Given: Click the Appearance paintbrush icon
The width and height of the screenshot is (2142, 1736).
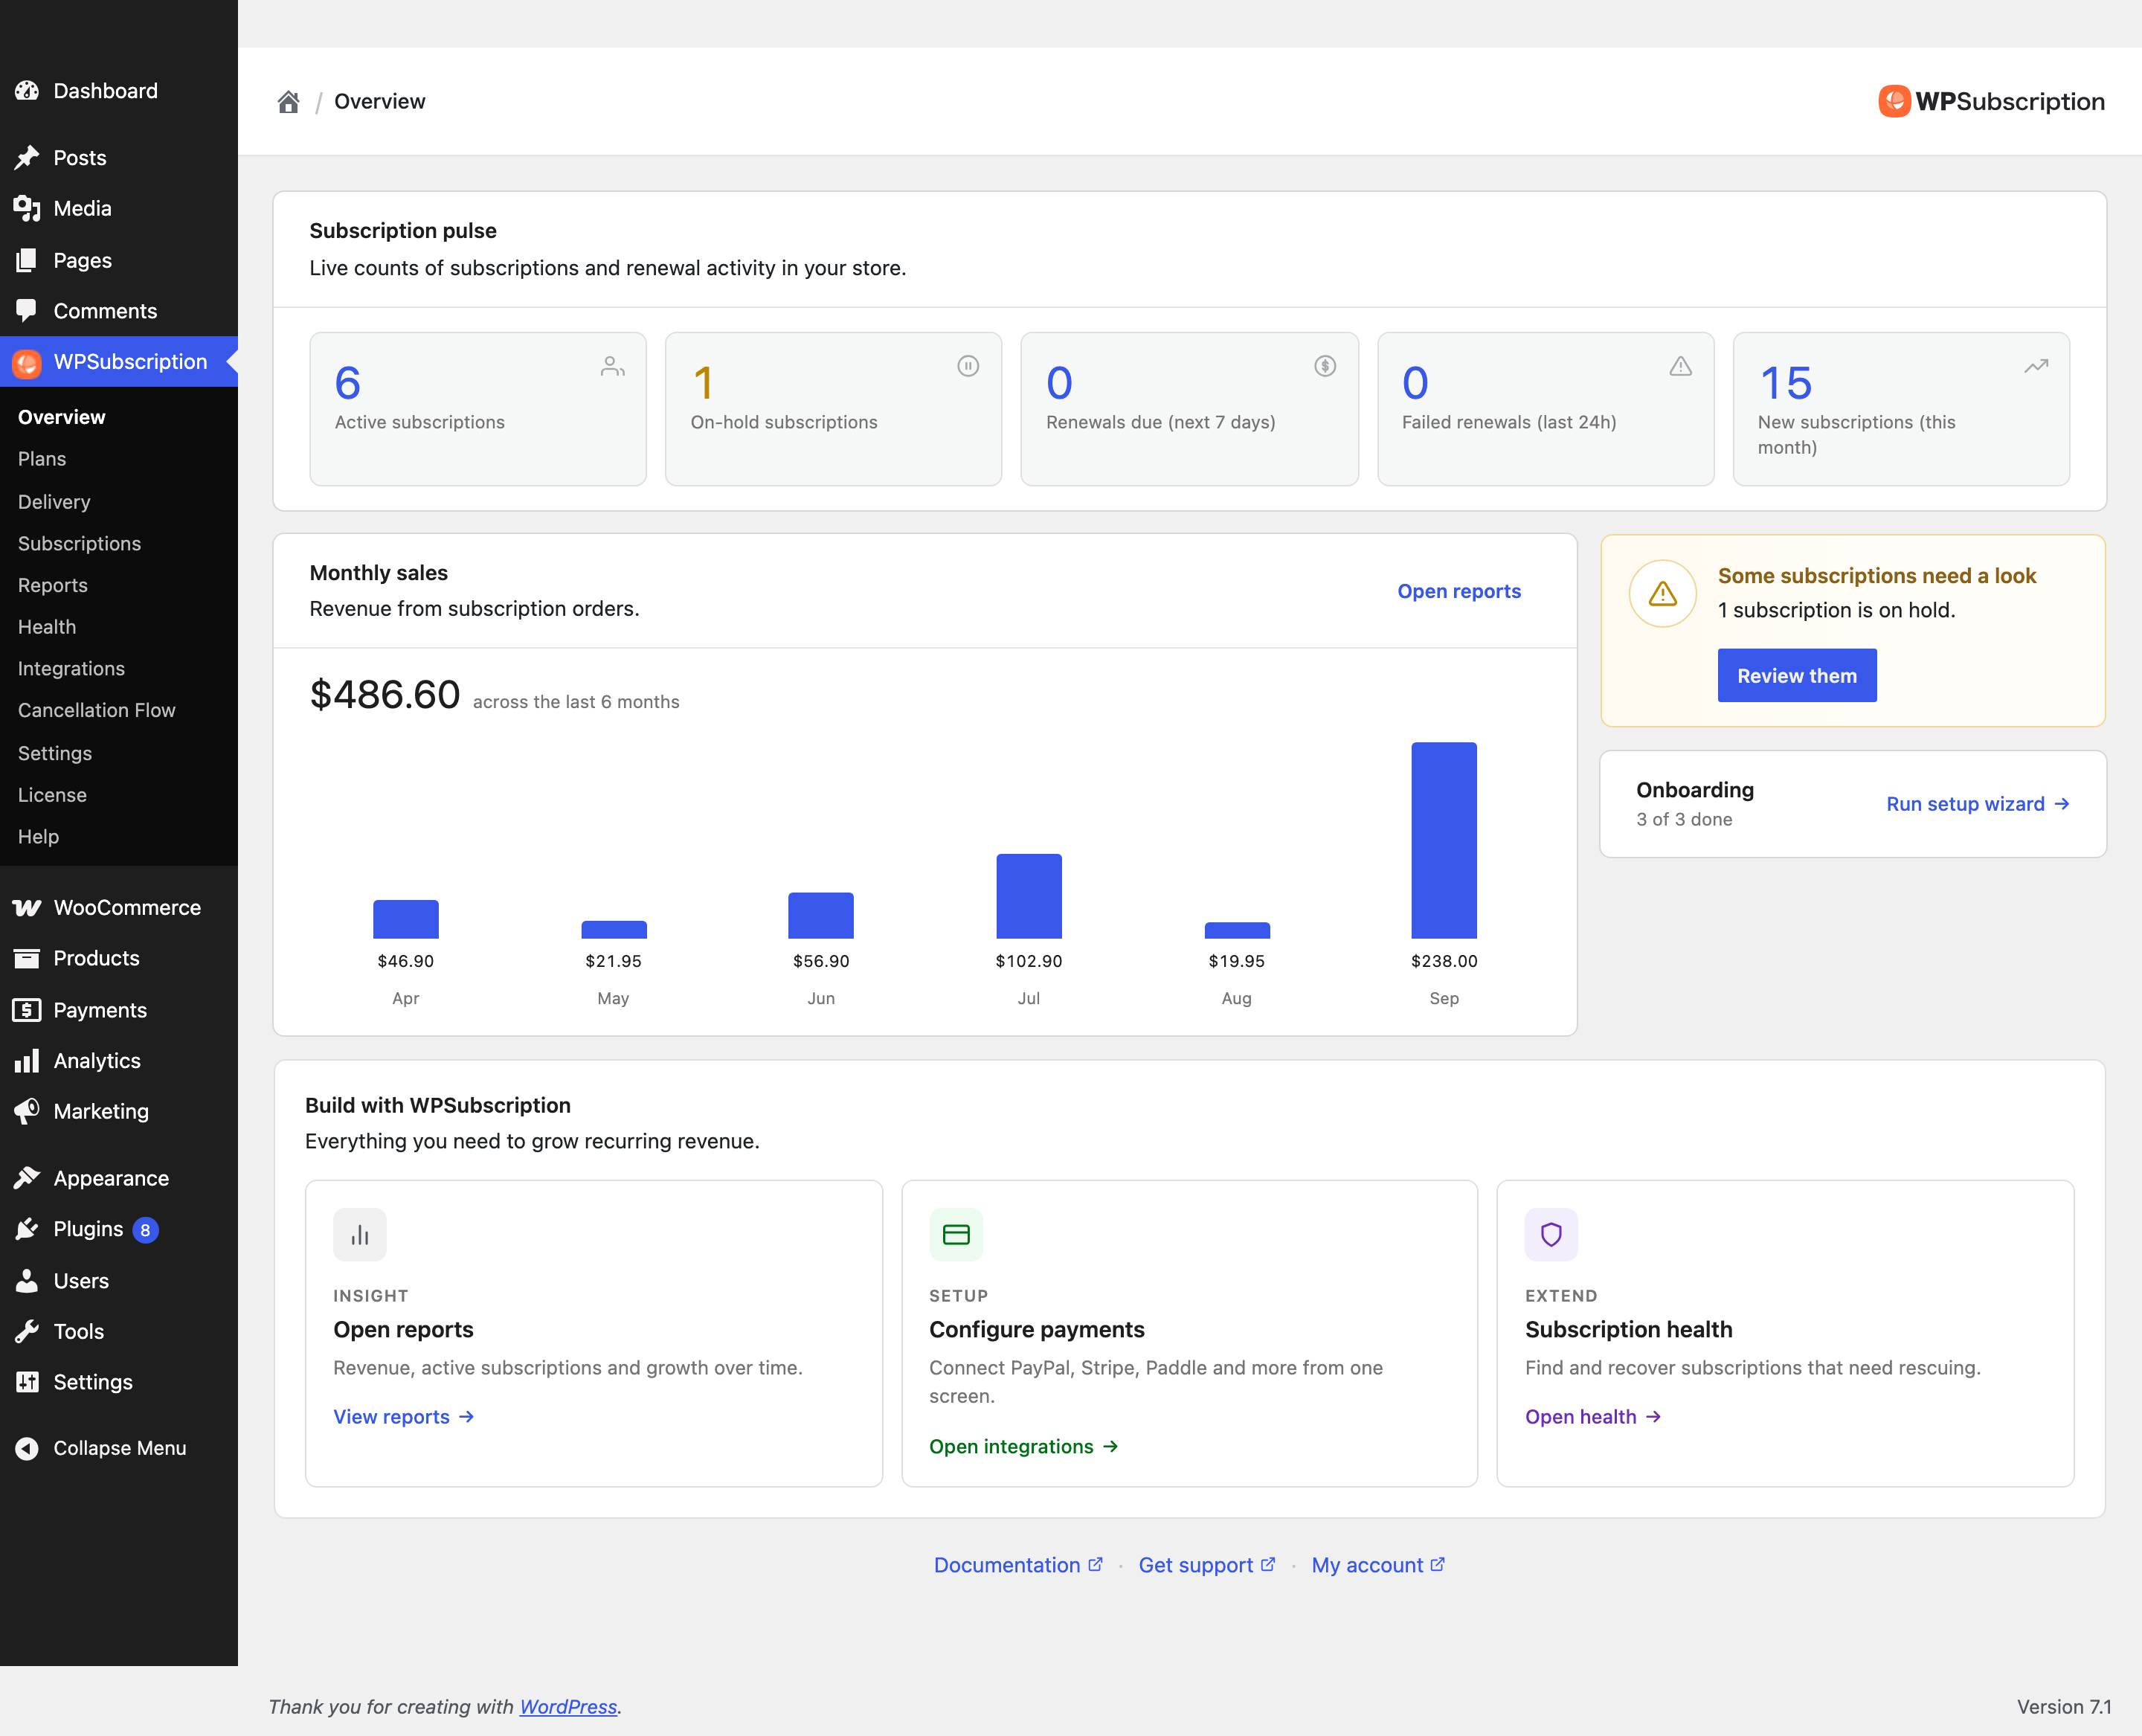Looking at the screenshot, I should pos(27,1178).
